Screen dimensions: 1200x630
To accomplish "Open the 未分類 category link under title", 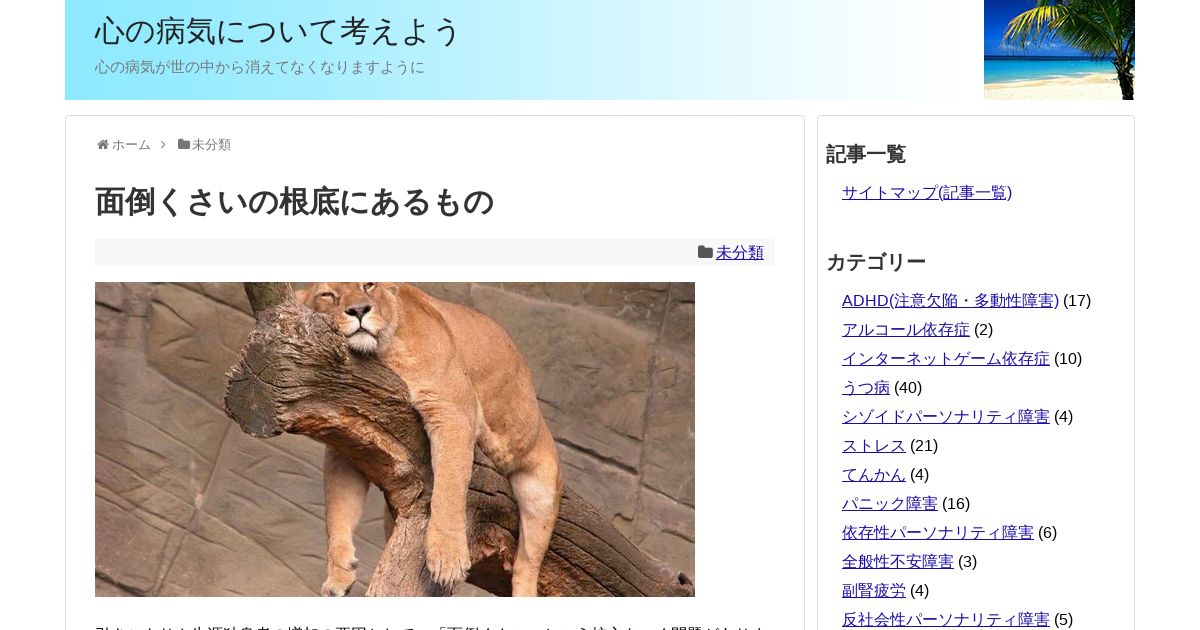I will [740, 253].
